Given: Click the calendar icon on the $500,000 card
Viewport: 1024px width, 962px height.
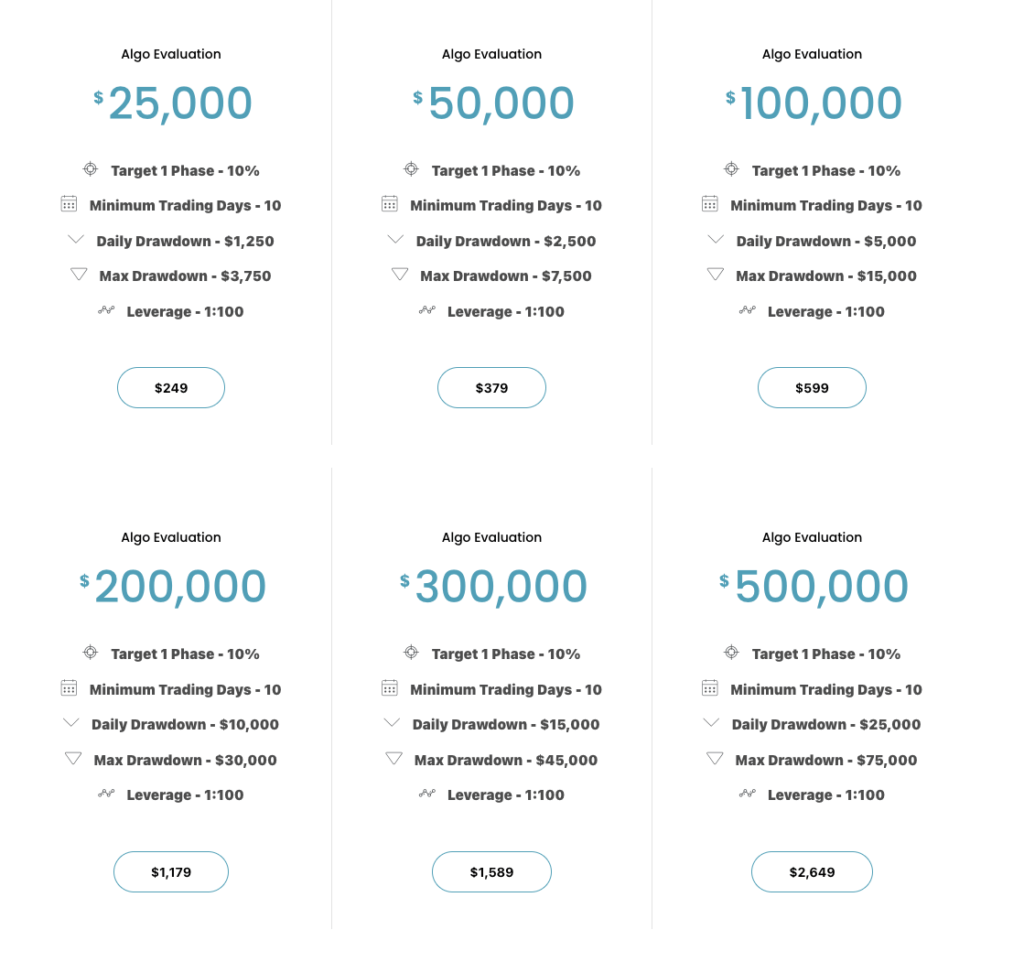Looking at the screenshot, I should click(710, 688).
